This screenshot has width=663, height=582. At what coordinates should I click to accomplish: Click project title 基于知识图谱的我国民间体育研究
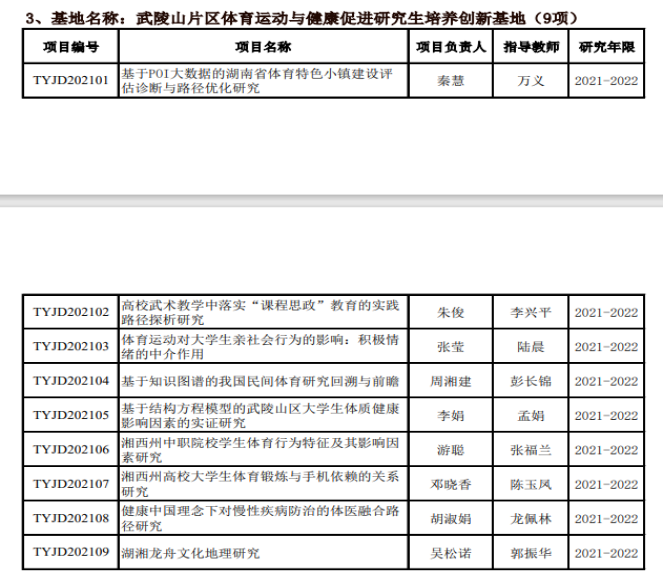tap(260, 382)
